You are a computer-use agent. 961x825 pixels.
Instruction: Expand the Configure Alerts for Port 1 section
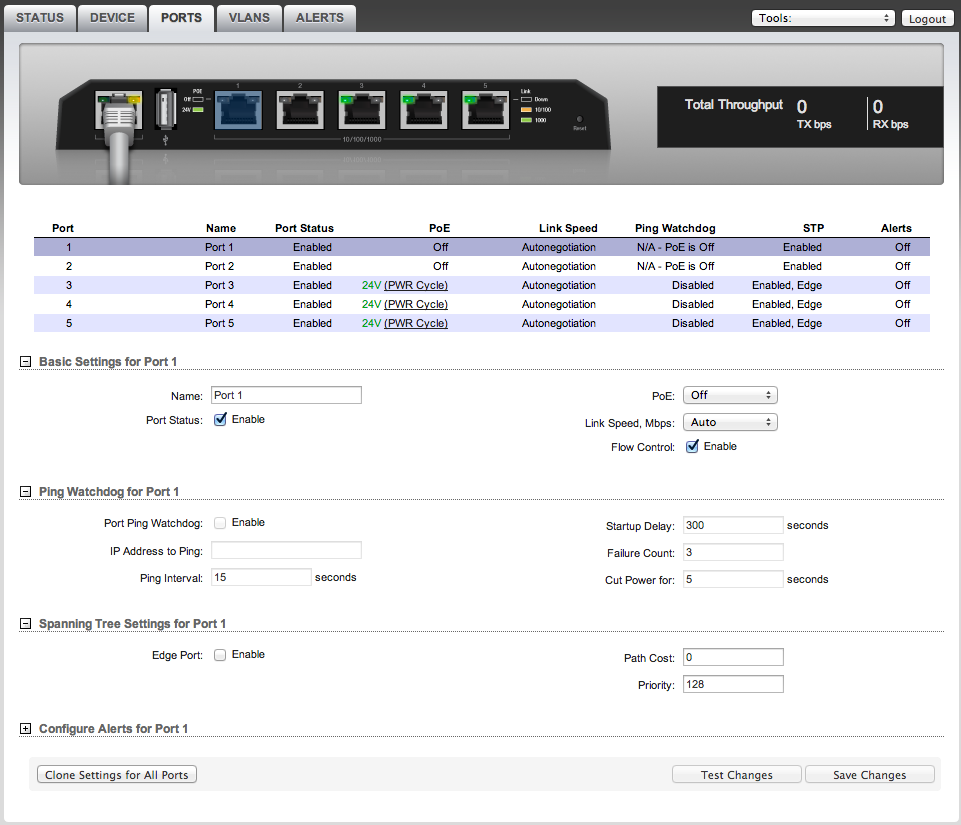pyautogui.click(x=26, y=729)
